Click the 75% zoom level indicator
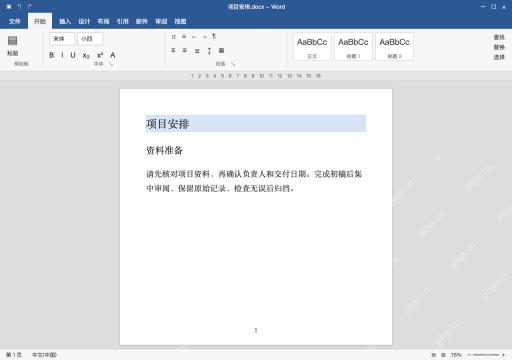Screen dimensions: 512x360 tap(456, 355)
